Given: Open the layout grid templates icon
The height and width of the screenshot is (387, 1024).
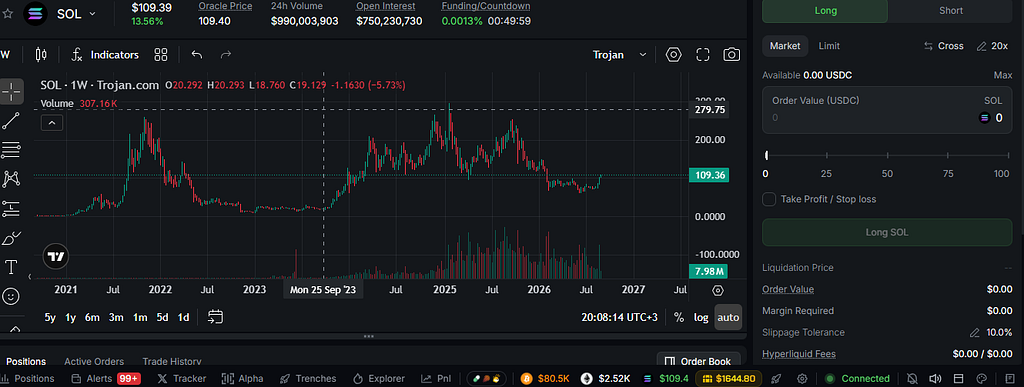Looking at the screenshot, I should point(161,55).
